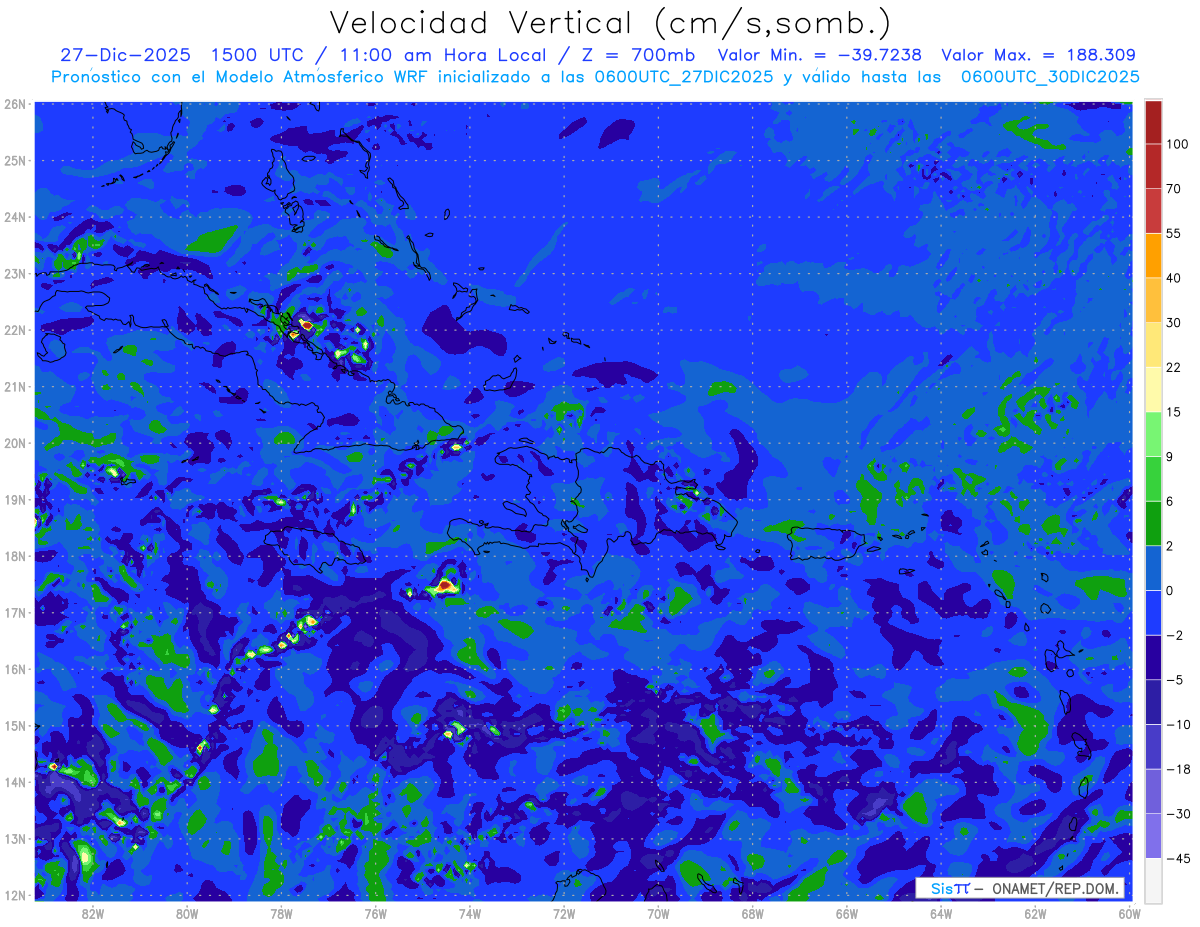
Task: Pick the yellow swatch between 22 and 30
Action: [1153, 344]
